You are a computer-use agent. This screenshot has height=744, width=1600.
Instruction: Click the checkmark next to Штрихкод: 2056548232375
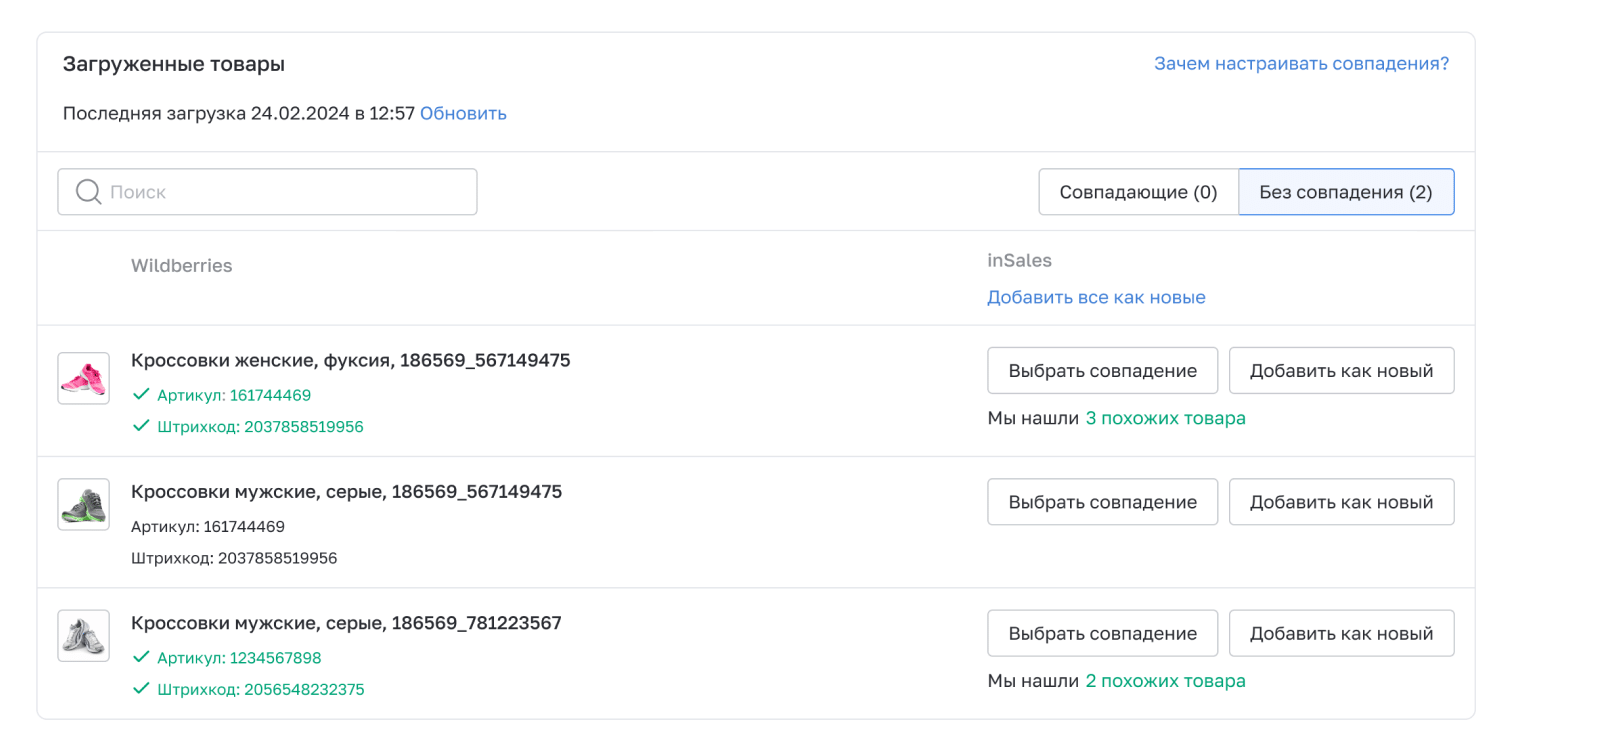[x=141, y=689]
